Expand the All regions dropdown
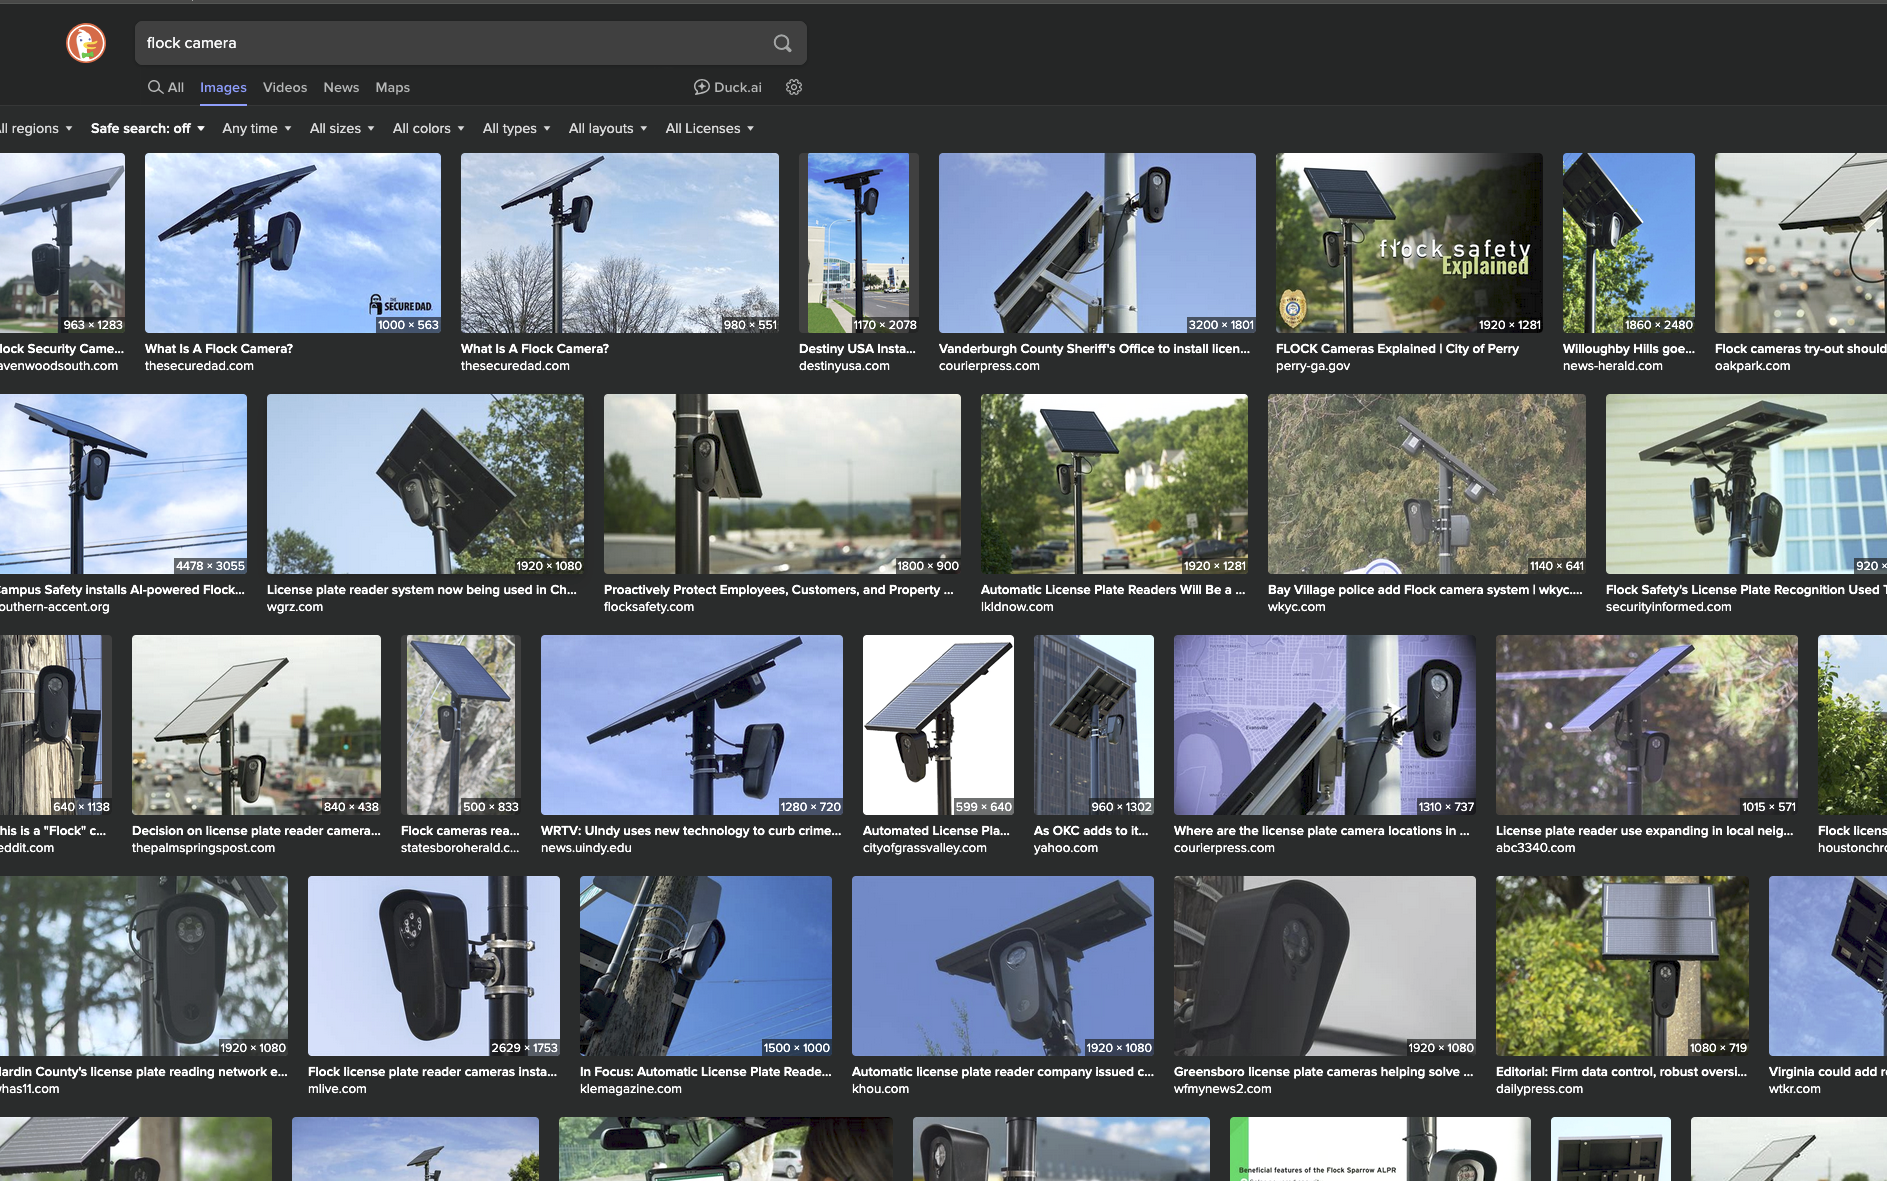1887x1181 pixels. tap(36, 128)
